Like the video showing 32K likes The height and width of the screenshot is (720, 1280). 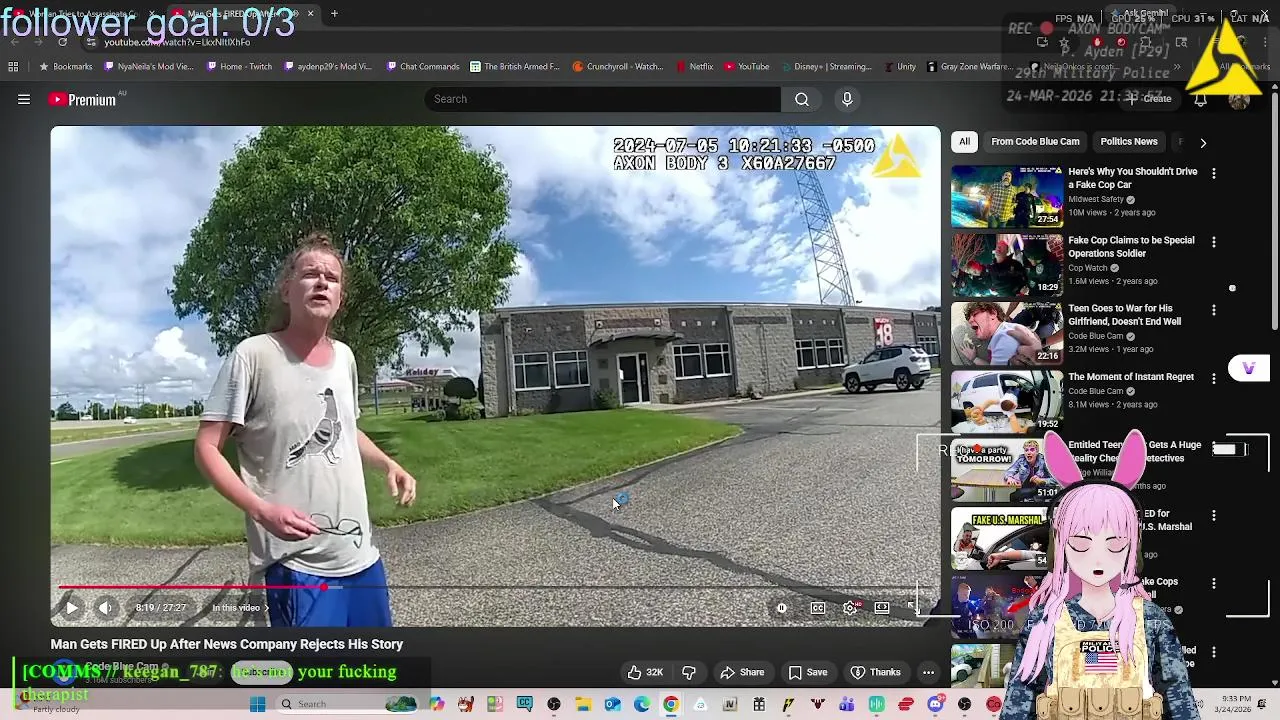click(645, 672)
